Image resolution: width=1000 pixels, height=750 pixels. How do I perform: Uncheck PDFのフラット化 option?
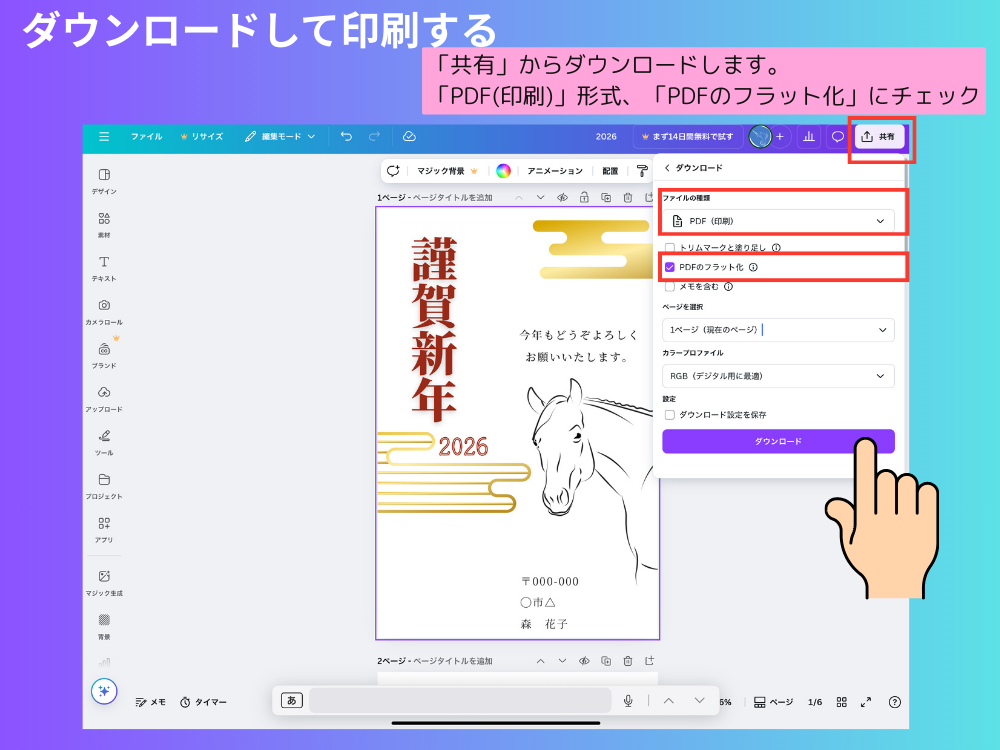(670, 266)
